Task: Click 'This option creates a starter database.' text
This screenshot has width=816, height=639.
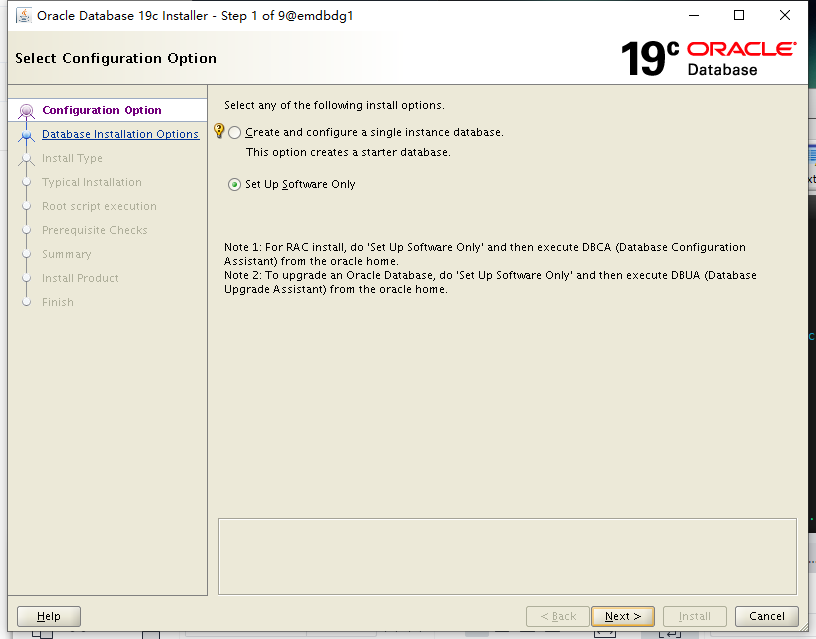Action: pyautogui.click(x=348, y=152)
